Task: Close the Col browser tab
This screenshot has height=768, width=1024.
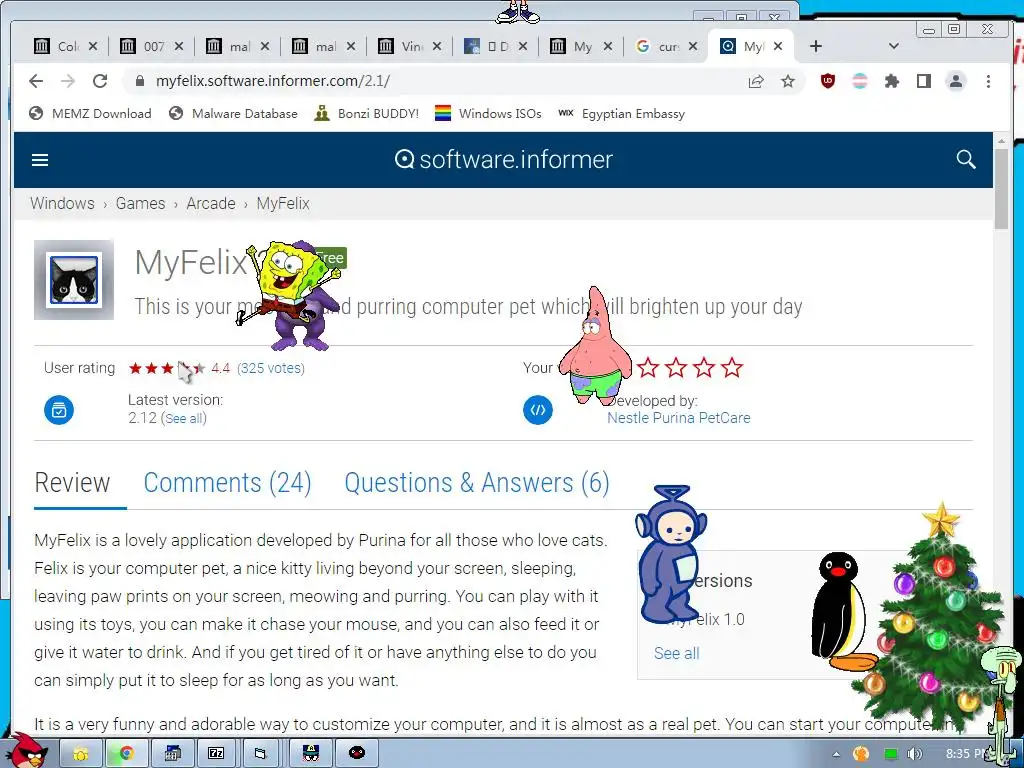Action: pos(93,46)
